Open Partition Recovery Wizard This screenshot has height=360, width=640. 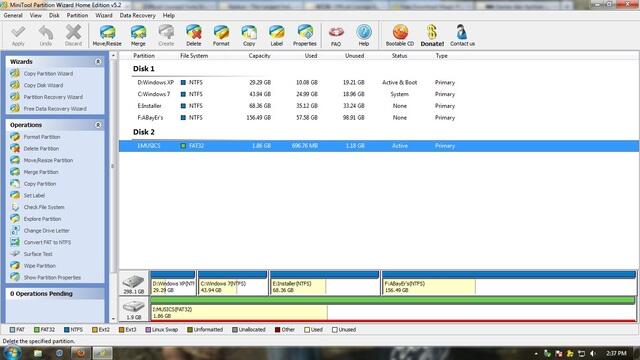coord(53,97)
